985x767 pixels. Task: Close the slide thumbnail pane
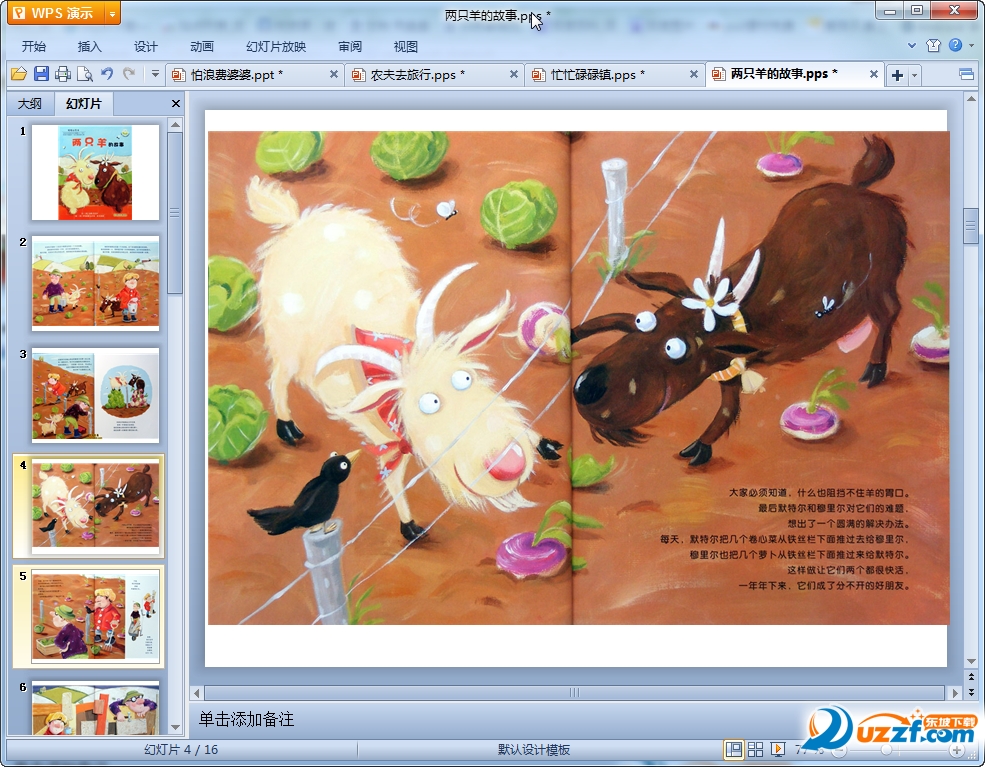pyautogui.click(x=176, y=104)
